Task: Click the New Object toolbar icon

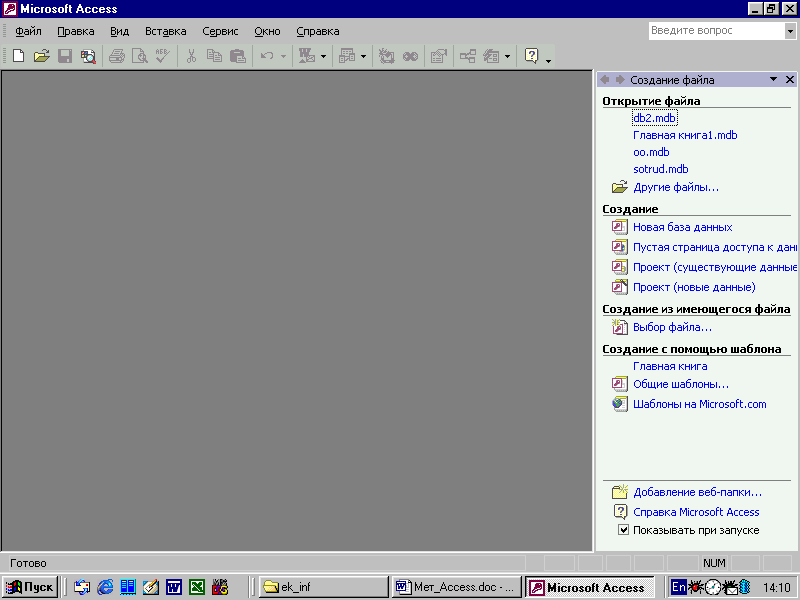Action: [491, 56]
